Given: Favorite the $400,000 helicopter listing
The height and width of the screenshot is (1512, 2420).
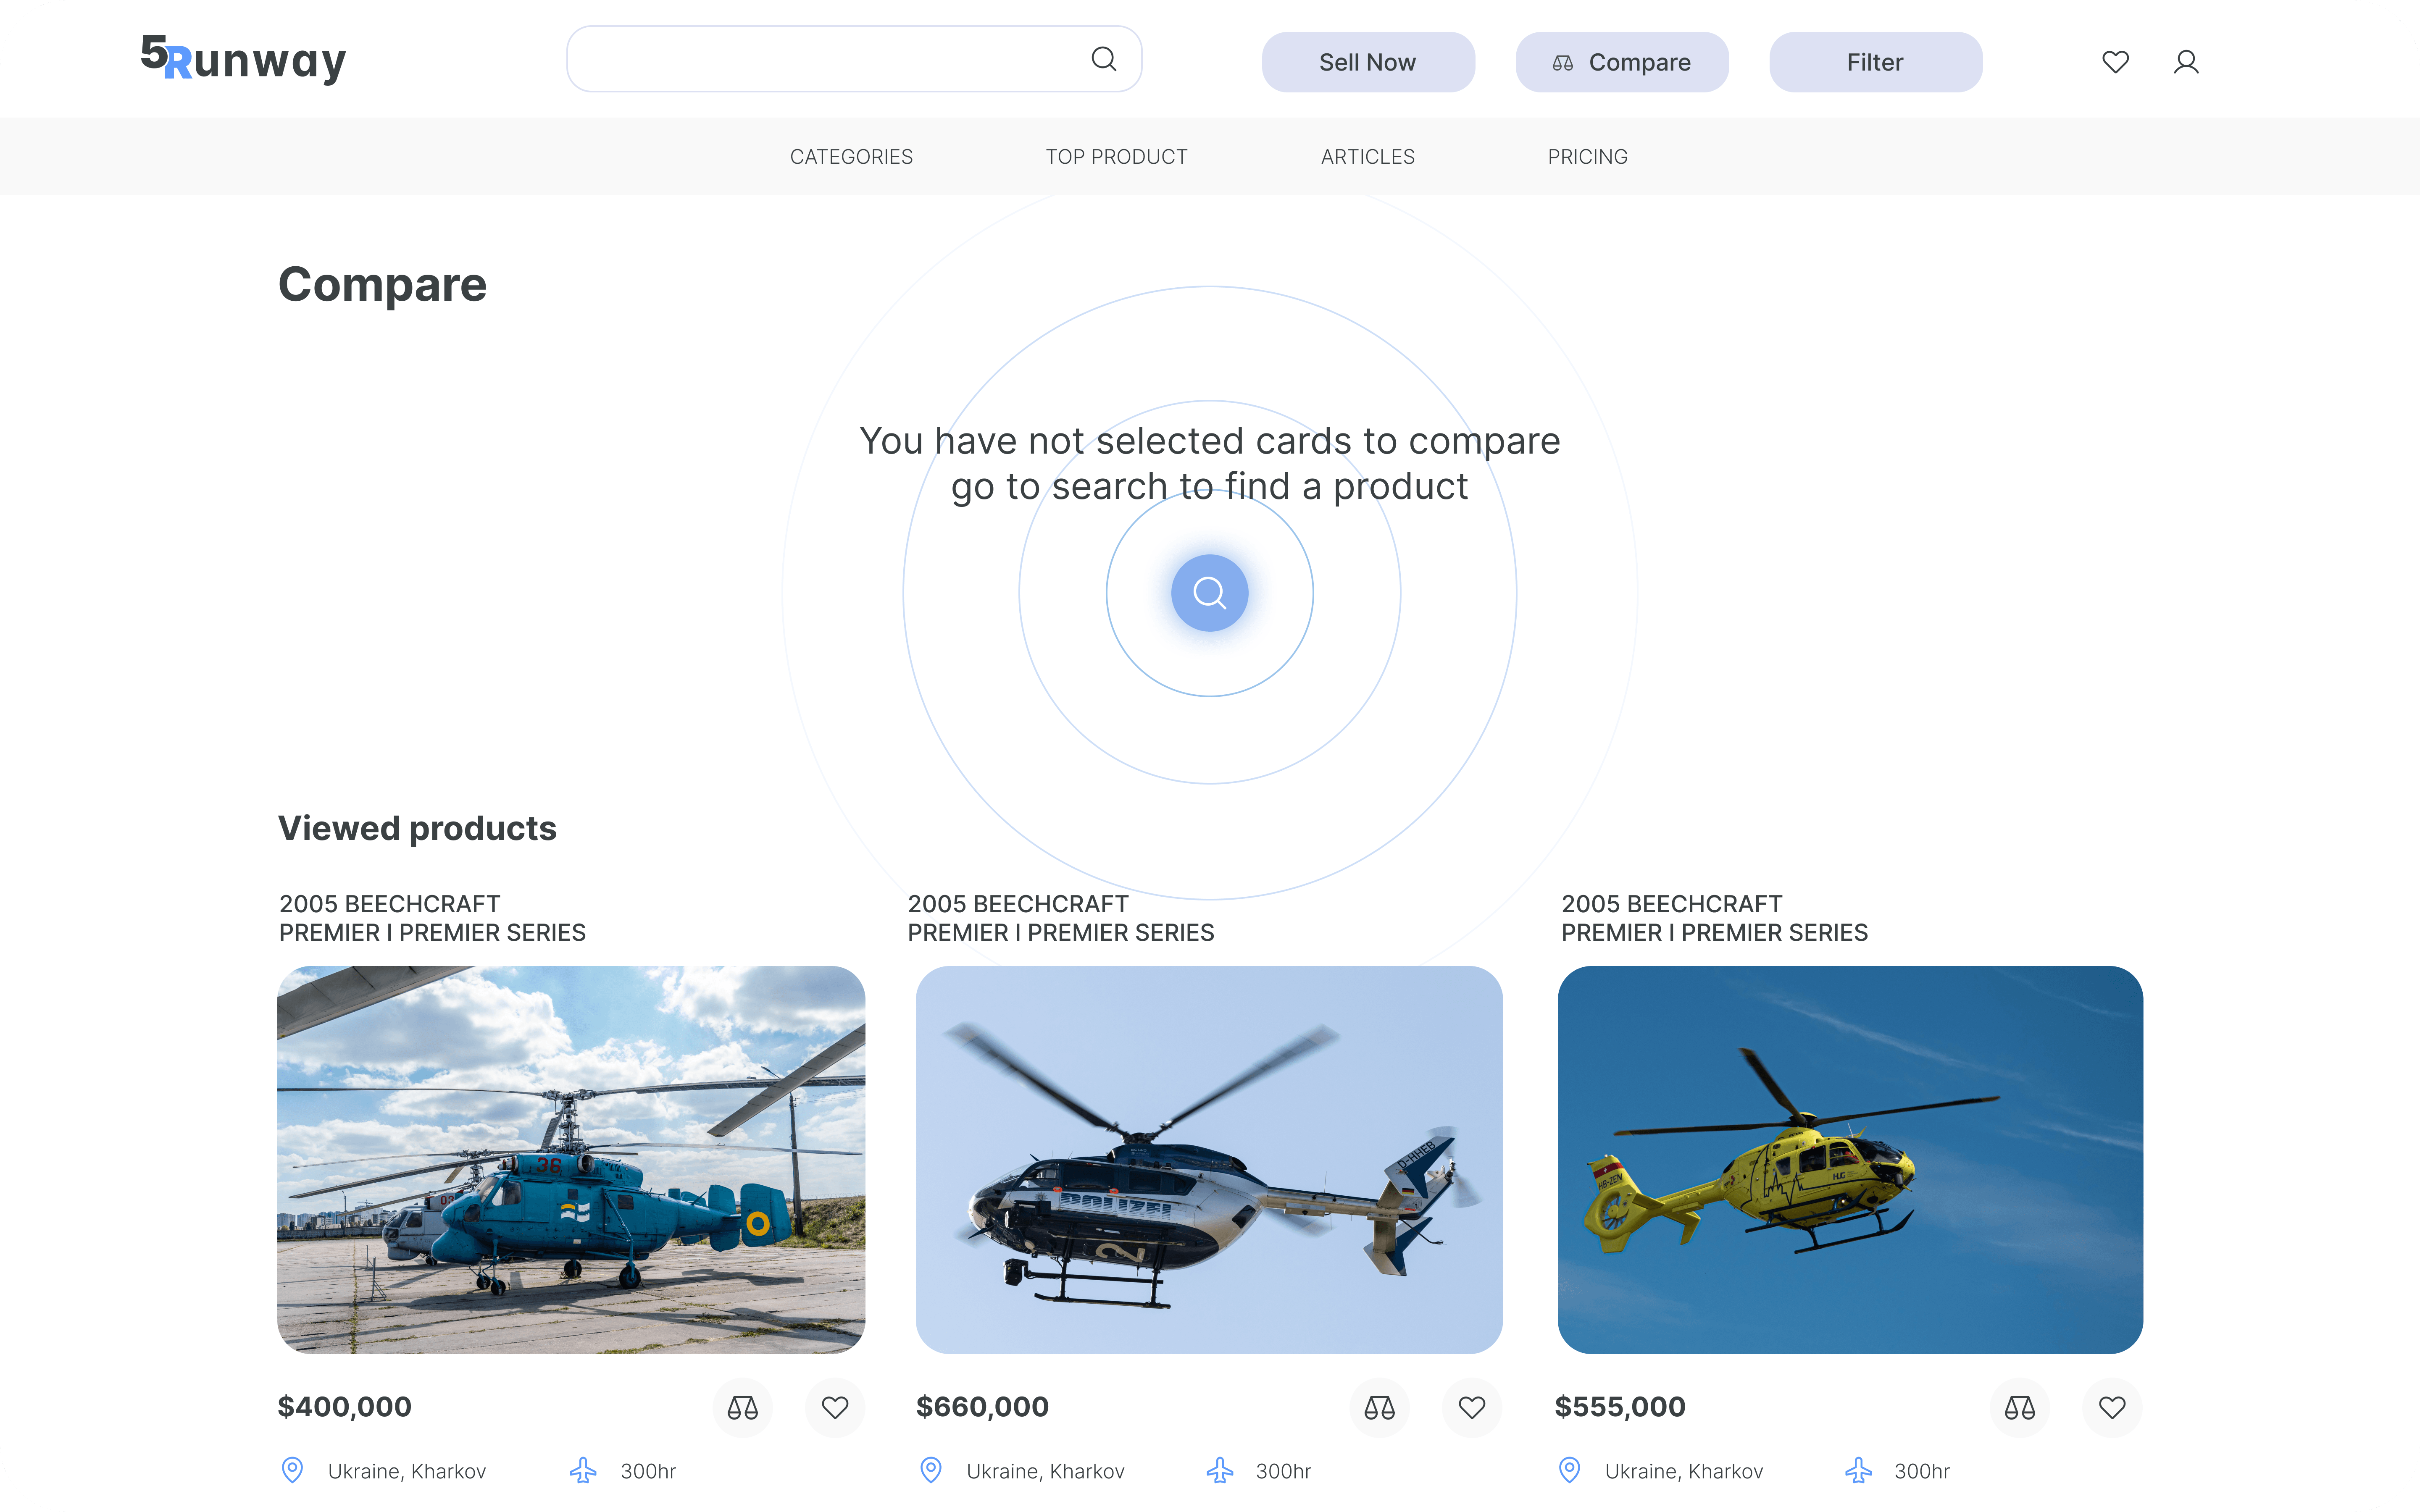Looking at the screenshot, I should click(x=835, y=1407).
